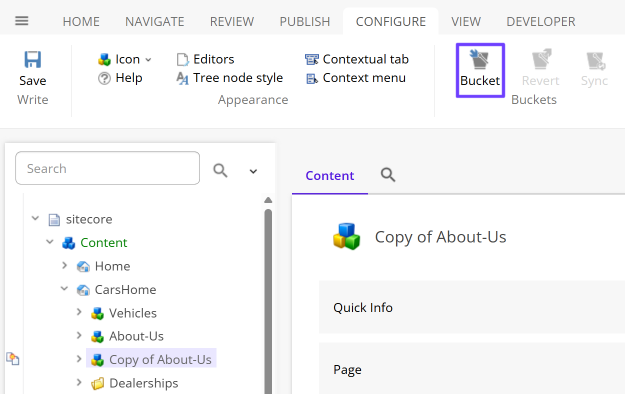Open the hamburger menu

[22, 21]
